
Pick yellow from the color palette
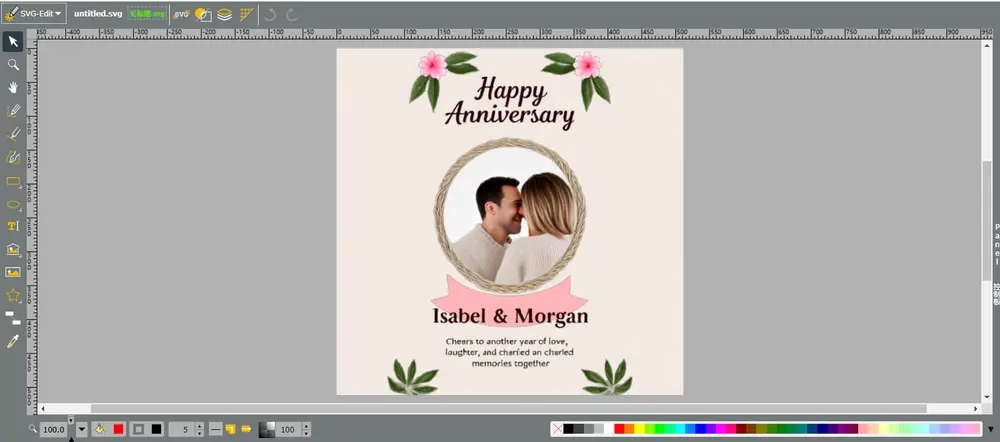click(x=640, y=429)
